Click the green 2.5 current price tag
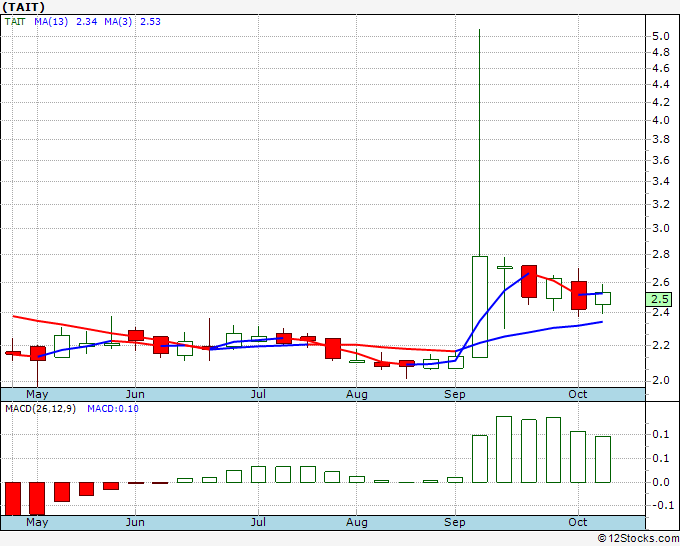Screen dimensions: 680x546 click(660, 299)
